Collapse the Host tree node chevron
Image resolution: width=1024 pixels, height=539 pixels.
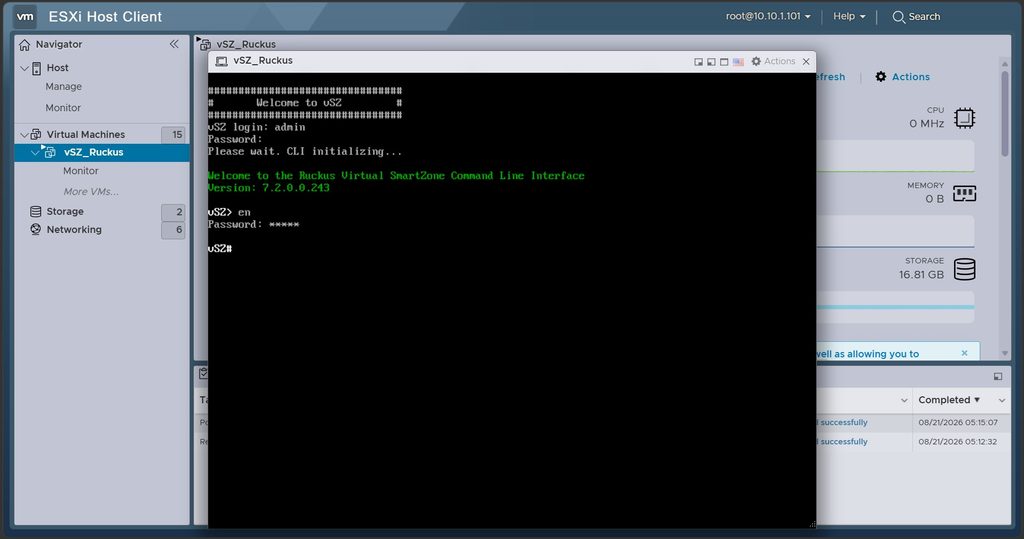pyautogui.click(x=24, y=68)
